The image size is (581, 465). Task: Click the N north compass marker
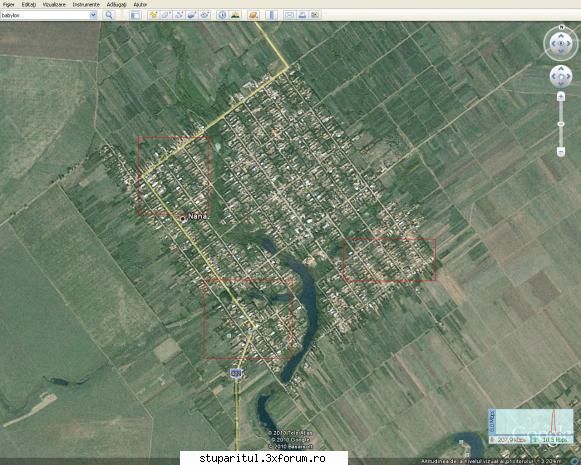pyautogui.click(x=561, y=27)
